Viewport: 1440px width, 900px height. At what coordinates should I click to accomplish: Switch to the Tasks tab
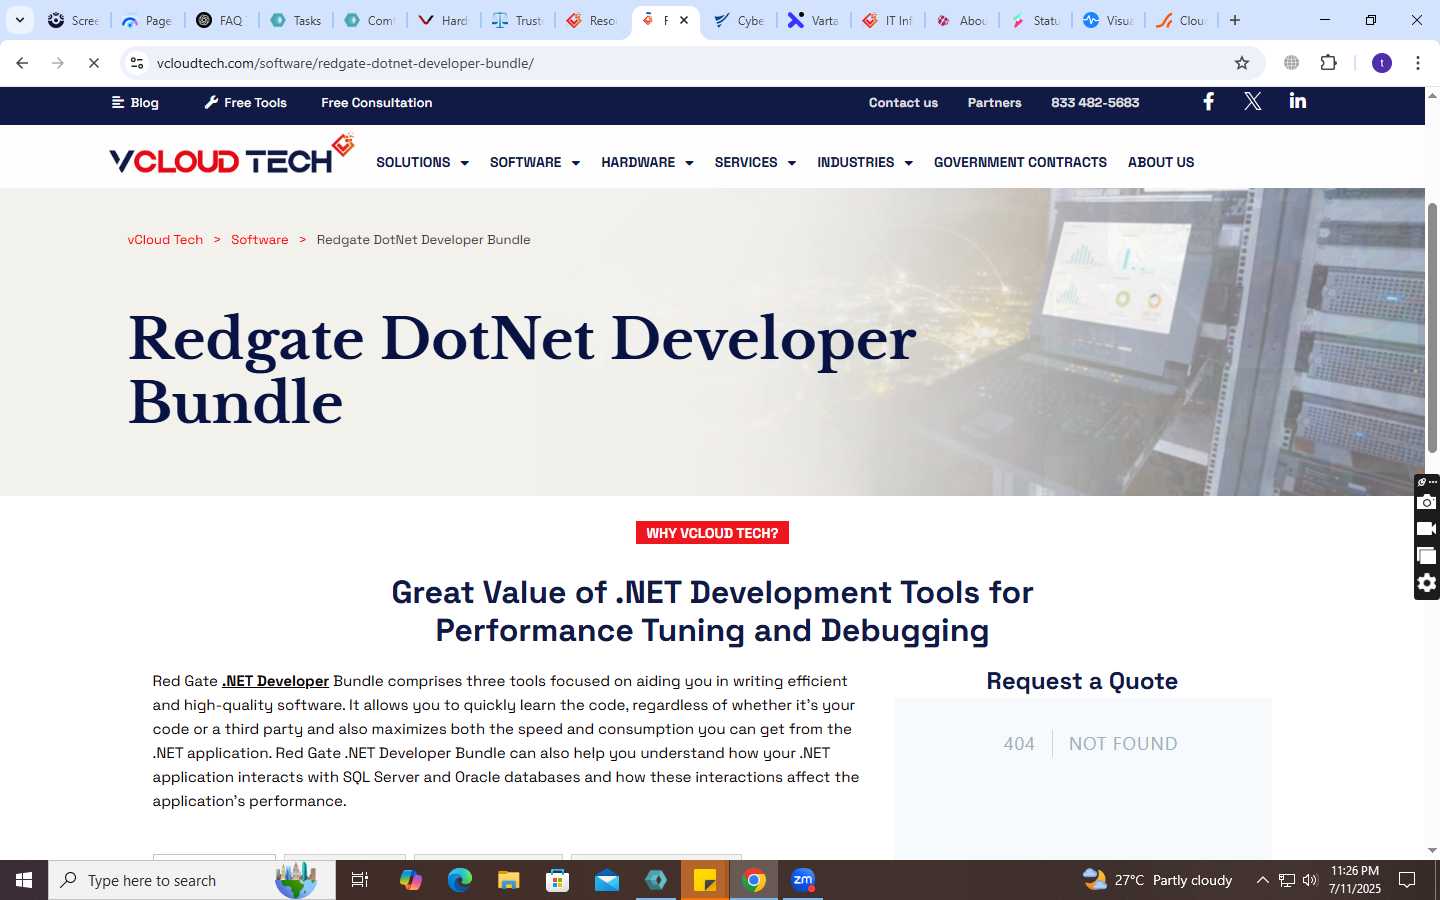click(297, 20)
